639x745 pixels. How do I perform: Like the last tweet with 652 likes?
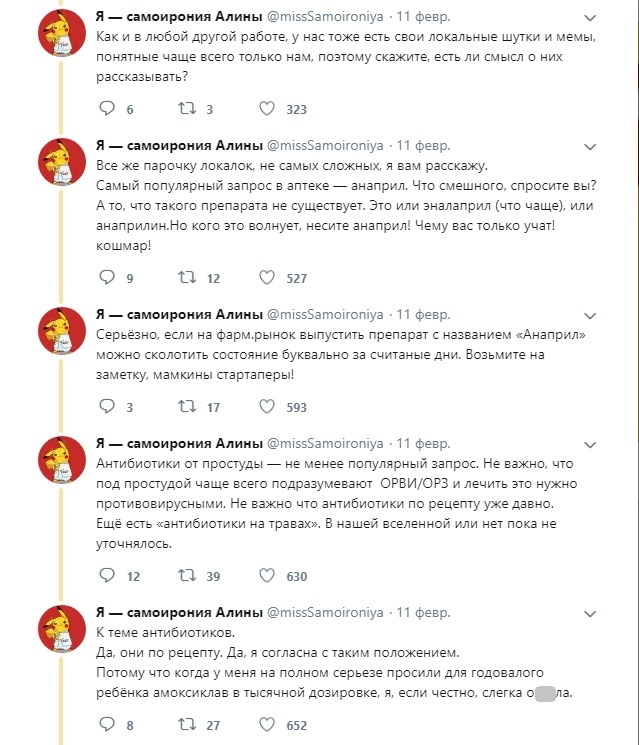(x=267, y=725)
